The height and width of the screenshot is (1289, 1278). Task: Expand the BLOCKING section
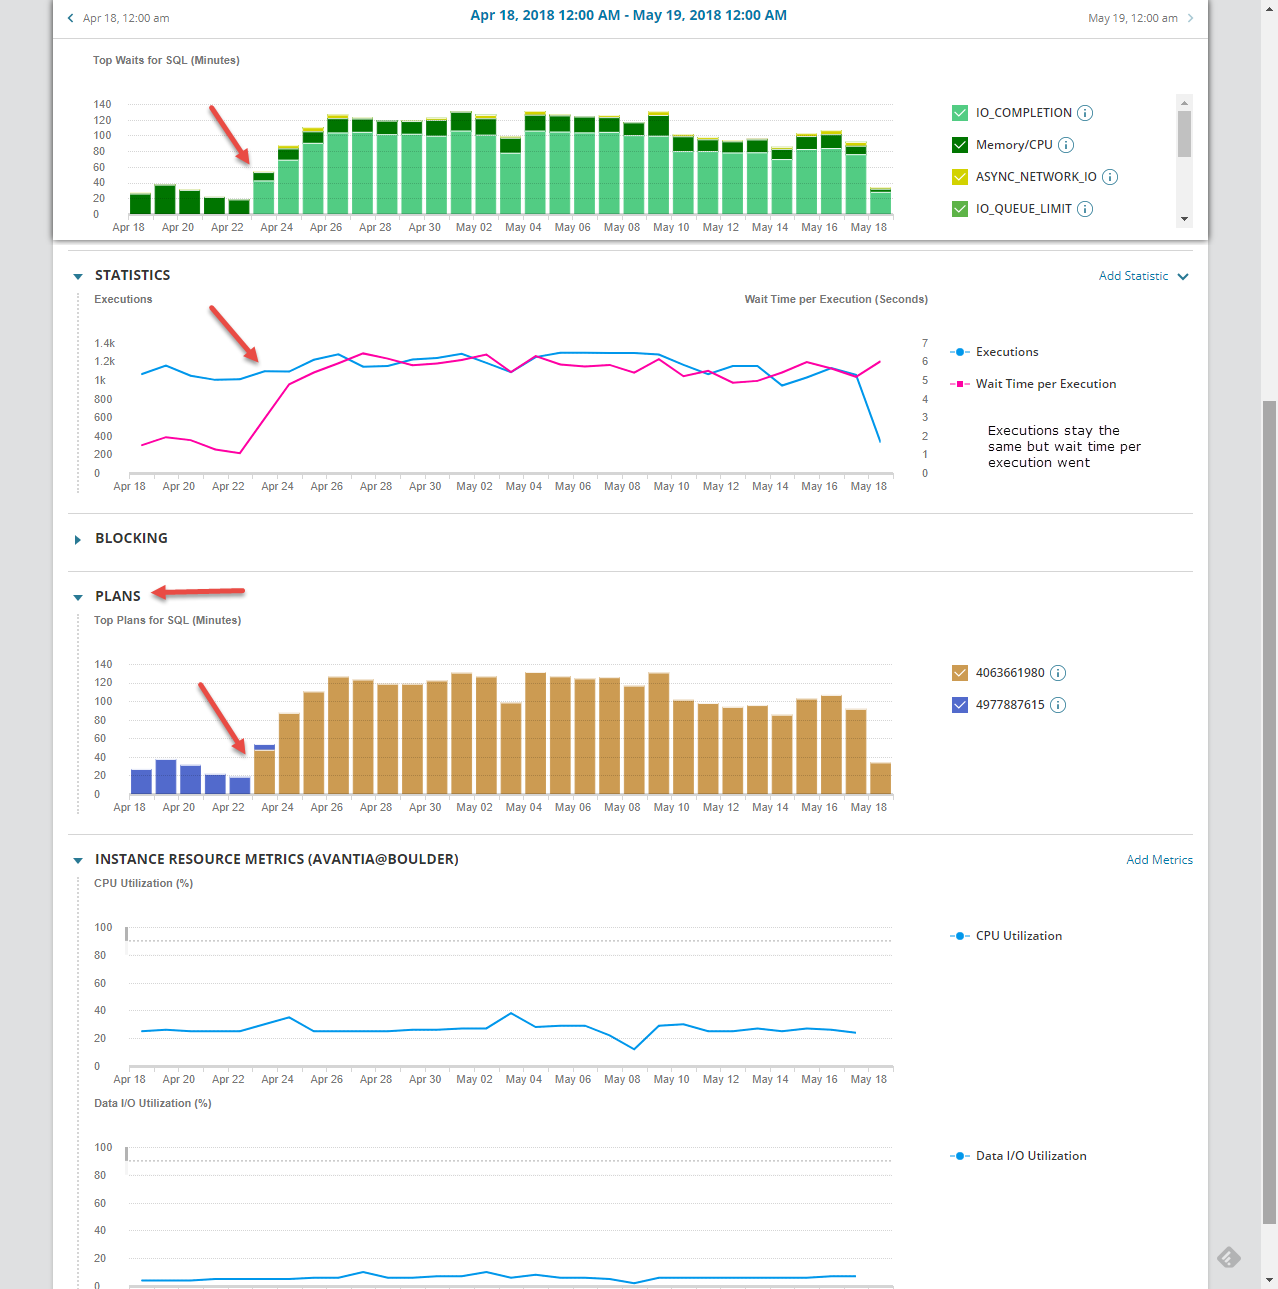pos(78,539)
